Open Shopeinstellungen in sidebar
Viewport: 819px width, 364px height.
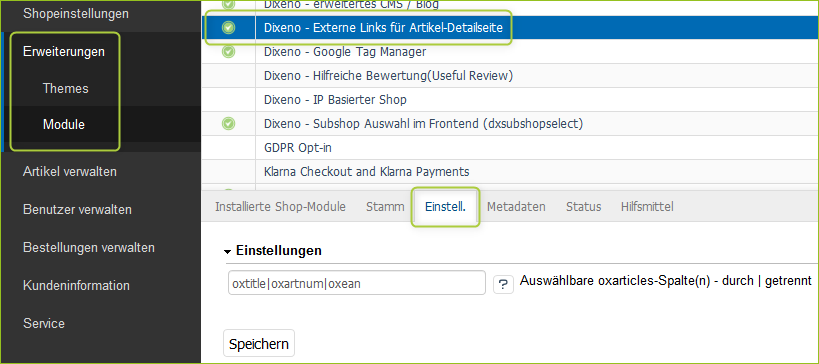pos(76,14)
